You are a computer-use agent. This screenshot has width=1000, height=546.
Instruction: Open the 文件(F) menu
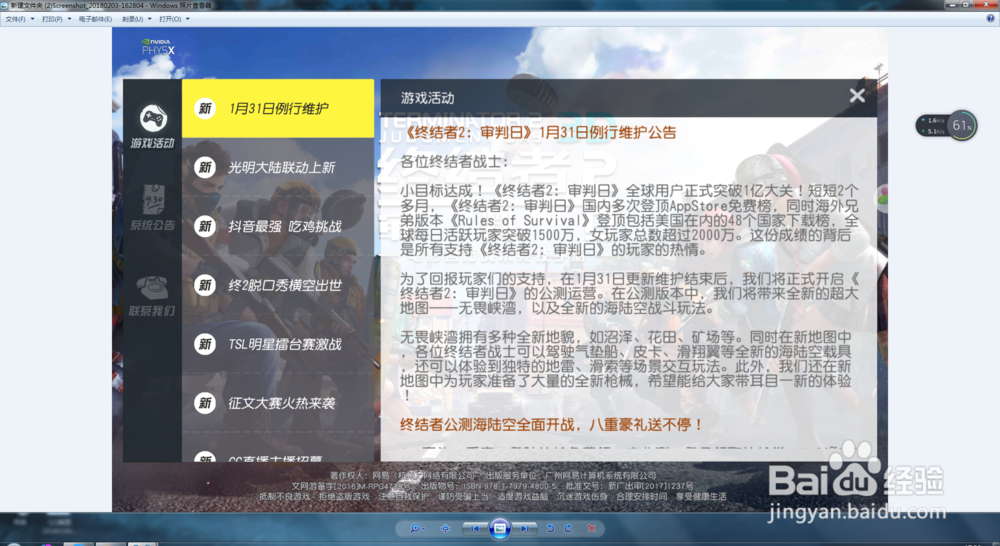point(19,19)
